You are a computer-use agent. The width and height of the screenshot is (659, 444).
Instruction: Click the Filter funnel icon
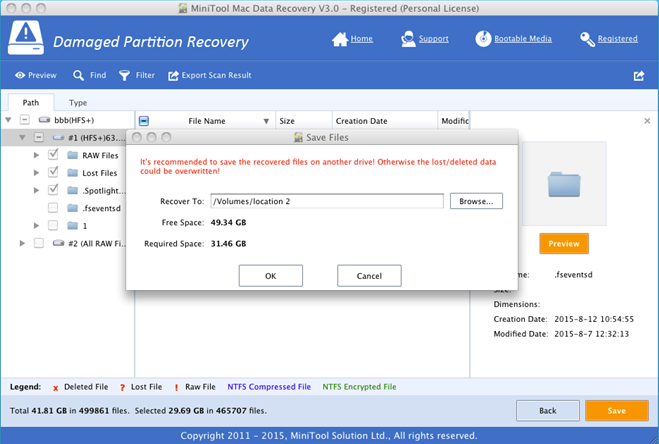[124, 75]
